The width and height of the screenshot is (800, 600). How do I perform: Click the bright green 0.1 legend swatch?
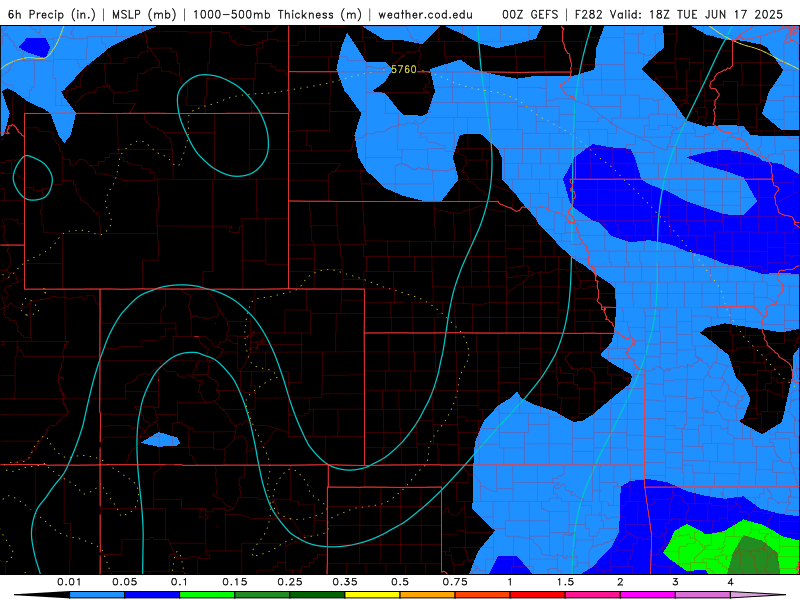(x=207, y=595)
